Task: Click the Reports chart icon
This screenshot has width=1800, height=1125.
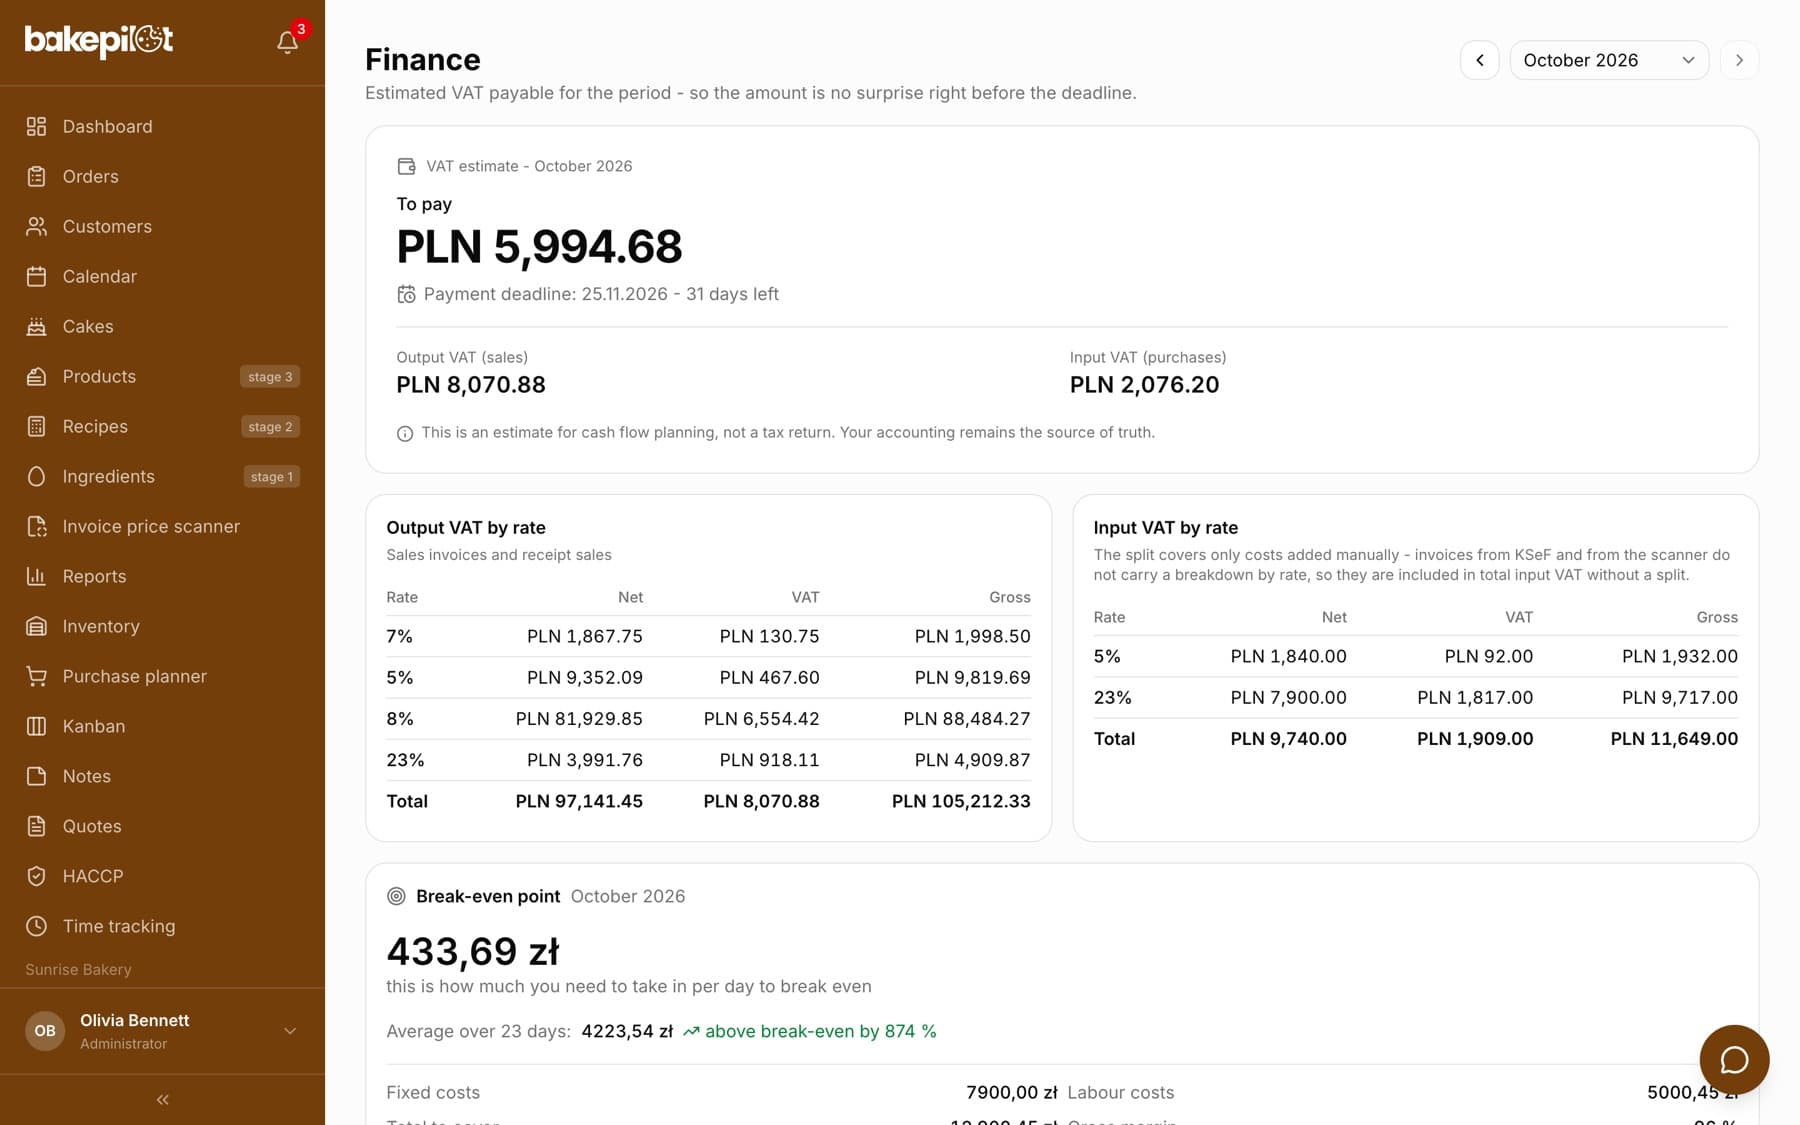Action: pos(37,576)
